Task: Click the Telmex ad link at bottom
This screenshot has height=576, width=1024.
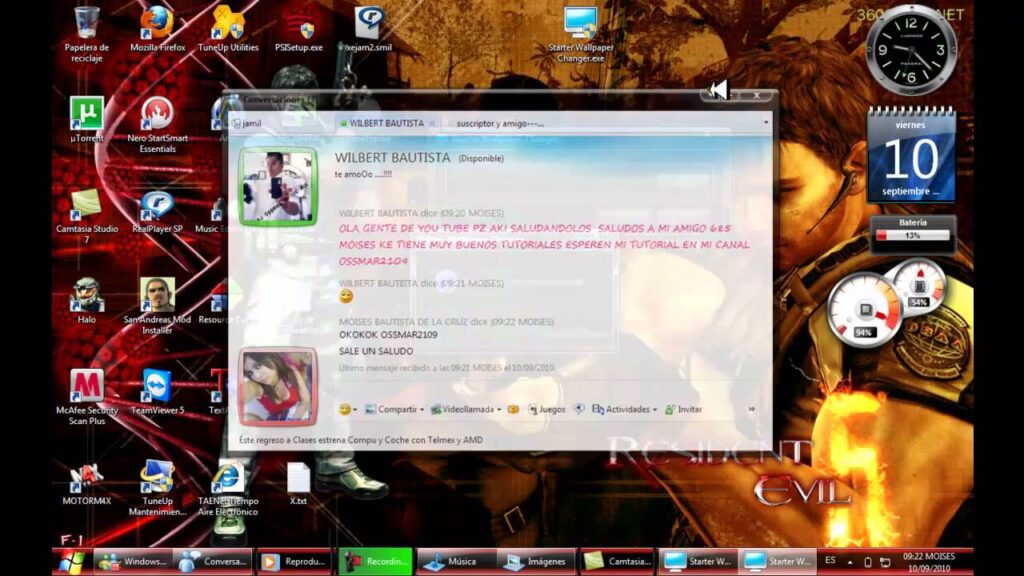Action: (360, 439)
